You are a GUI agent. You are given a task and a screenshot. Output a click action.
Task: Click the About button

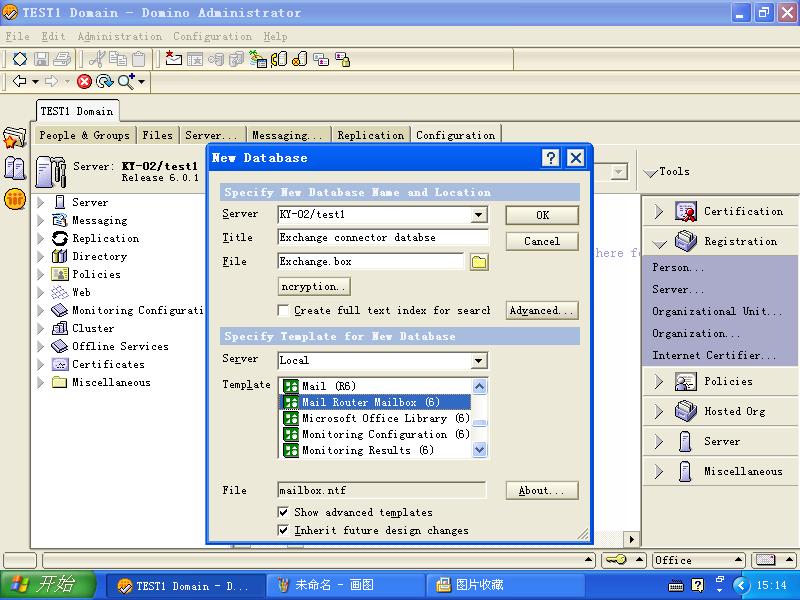(x=542, y=490)
